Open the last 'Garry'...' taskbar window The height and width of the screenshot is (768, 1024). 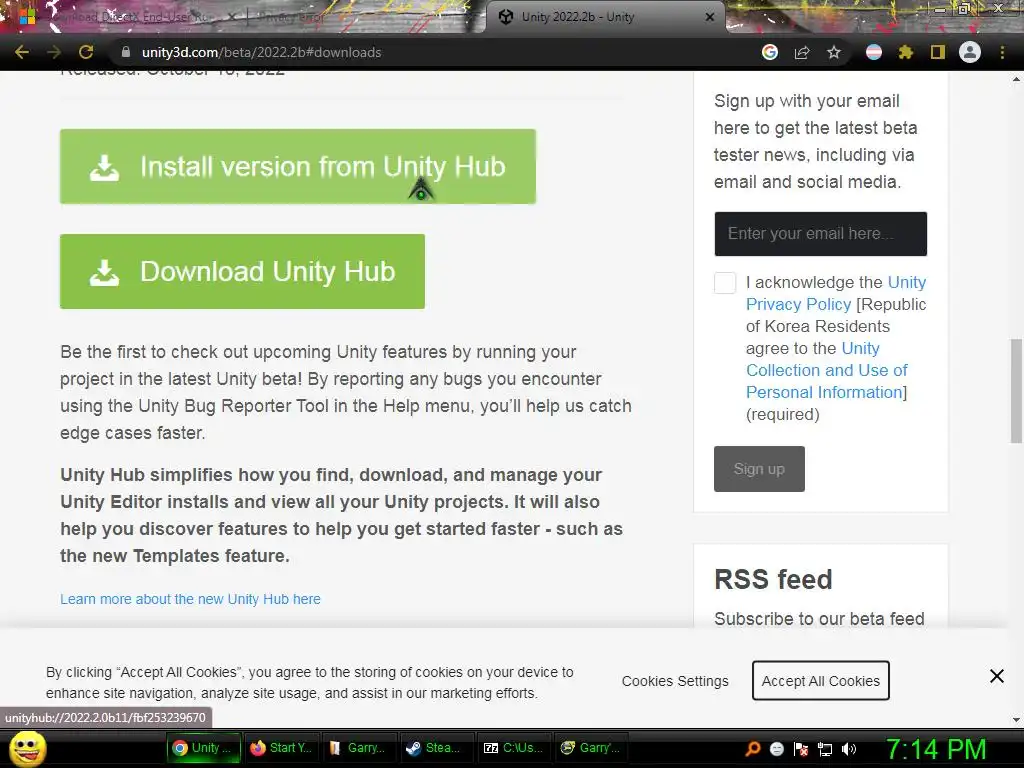click(x=591, y=748)
